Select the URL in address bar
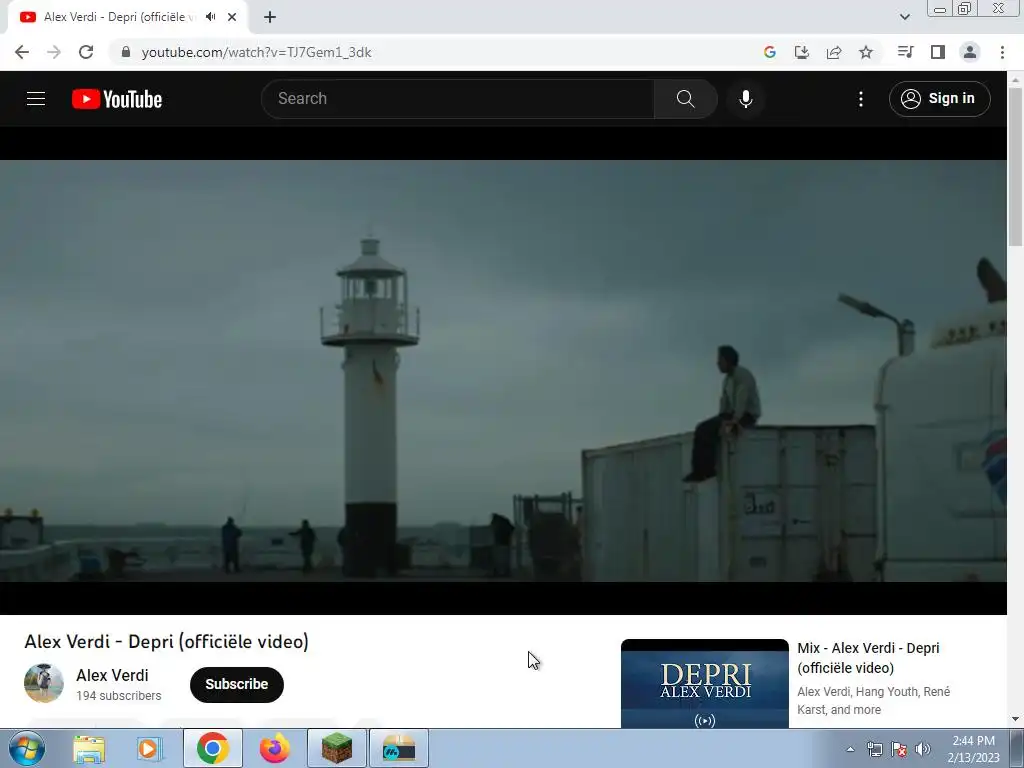Screen dimensions: 1024x768 tap(256, 52)
